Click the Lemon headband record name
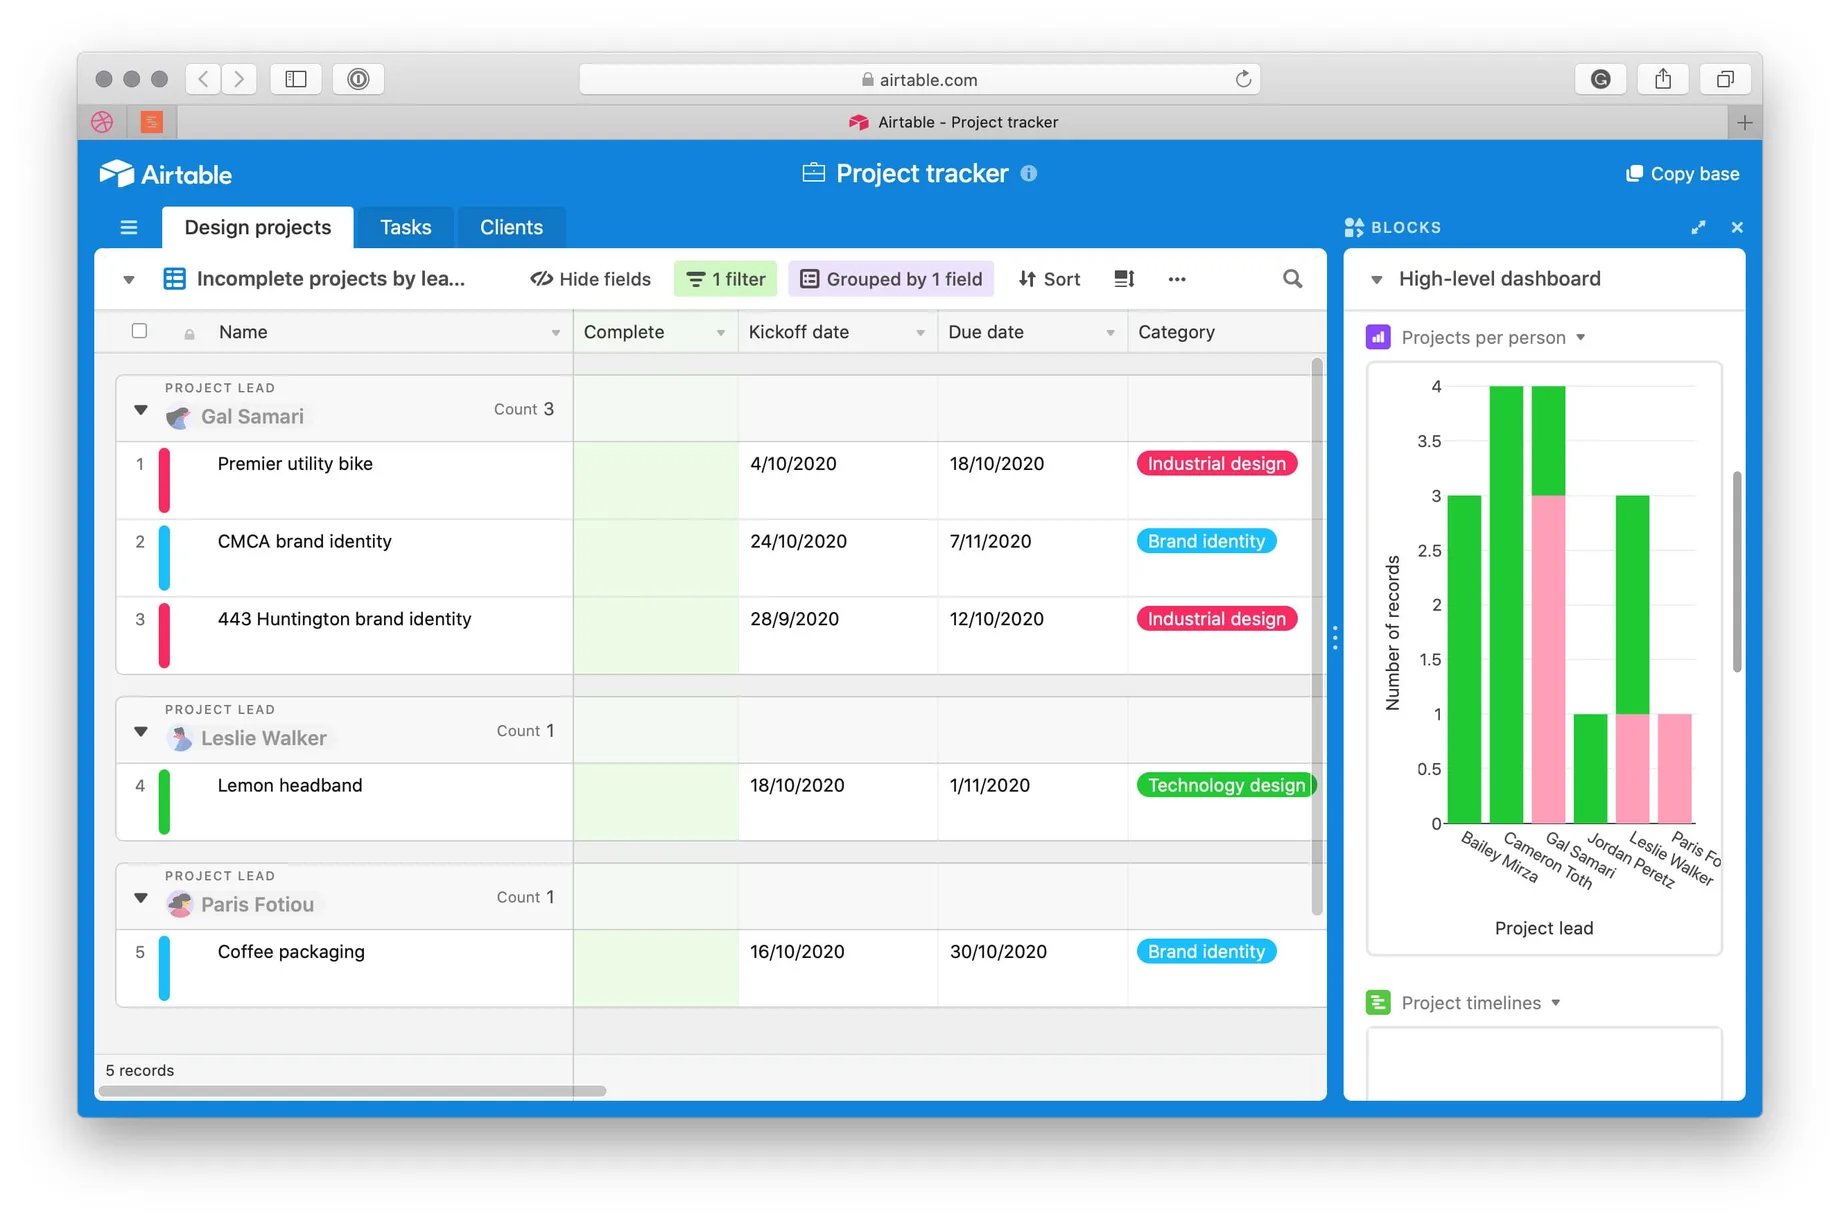Screen dimensions: 1840x1220 [290, 785]
